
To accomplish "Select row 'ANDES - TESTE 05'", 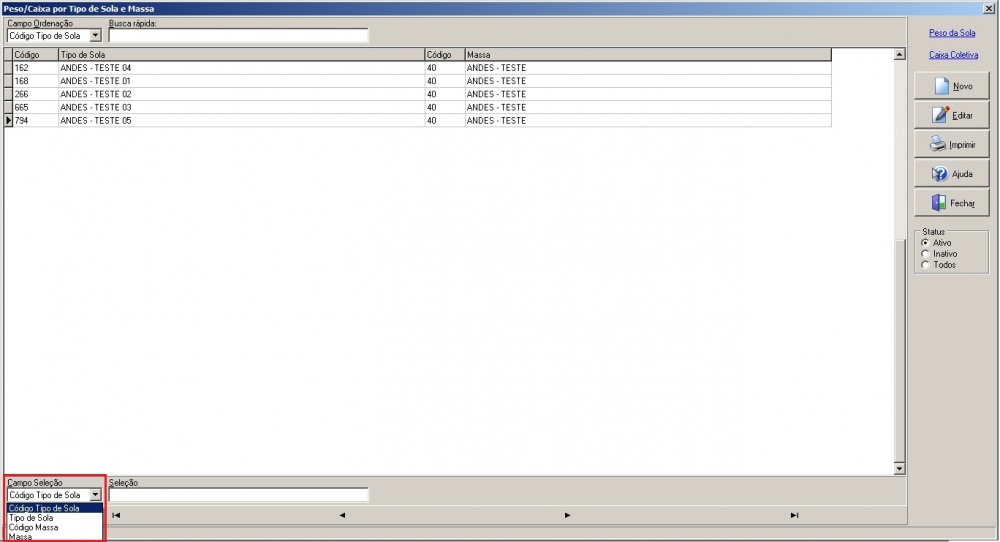I will click(x=418, y=121).
